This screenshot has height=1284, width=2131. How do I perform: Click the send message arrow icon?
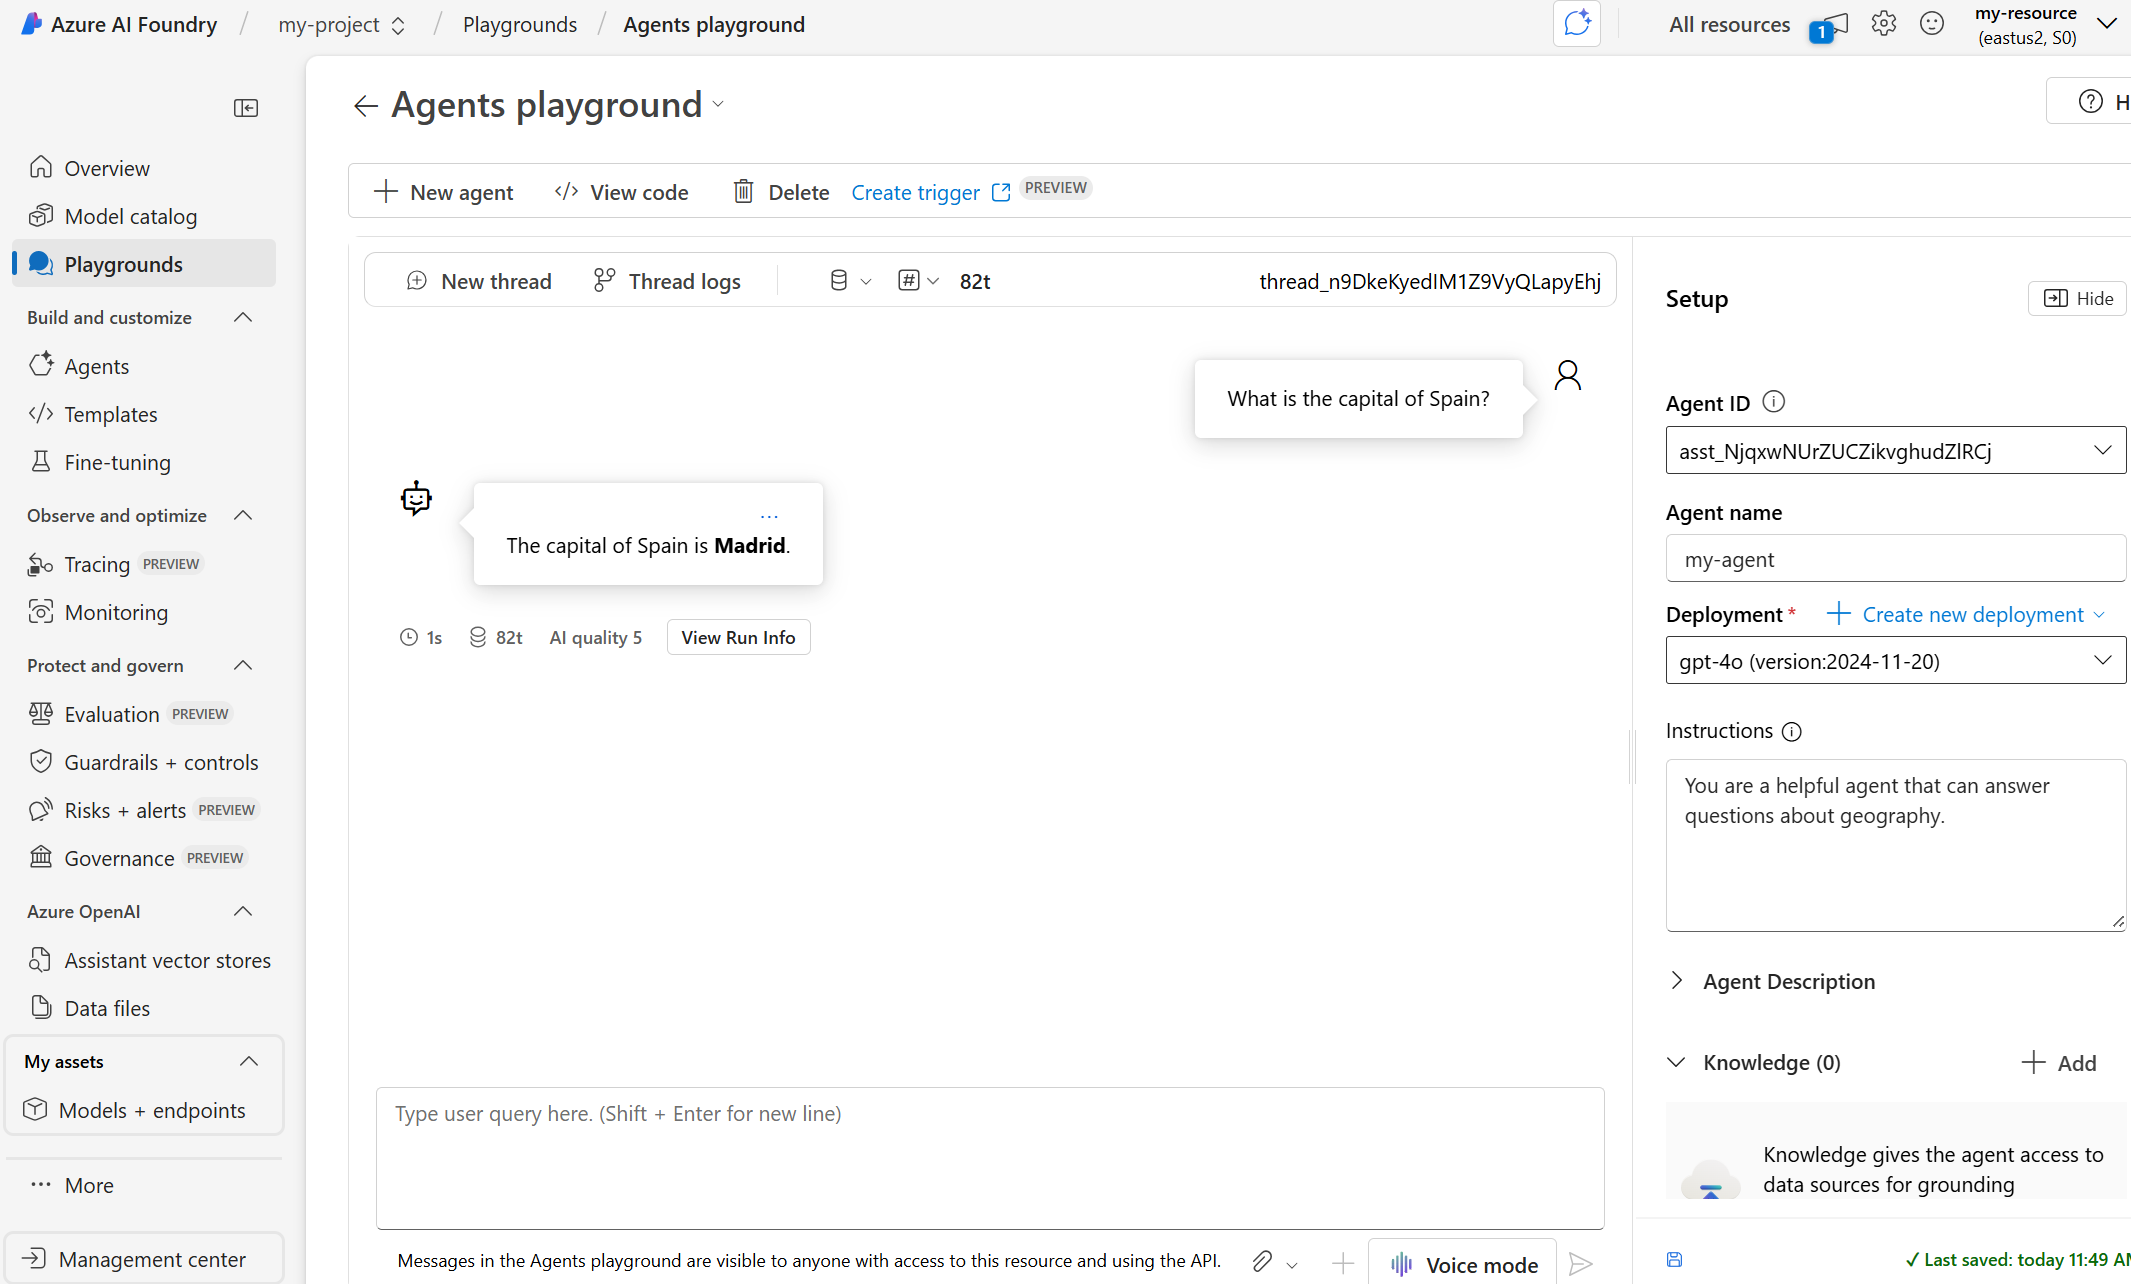coord(1581,1264)
